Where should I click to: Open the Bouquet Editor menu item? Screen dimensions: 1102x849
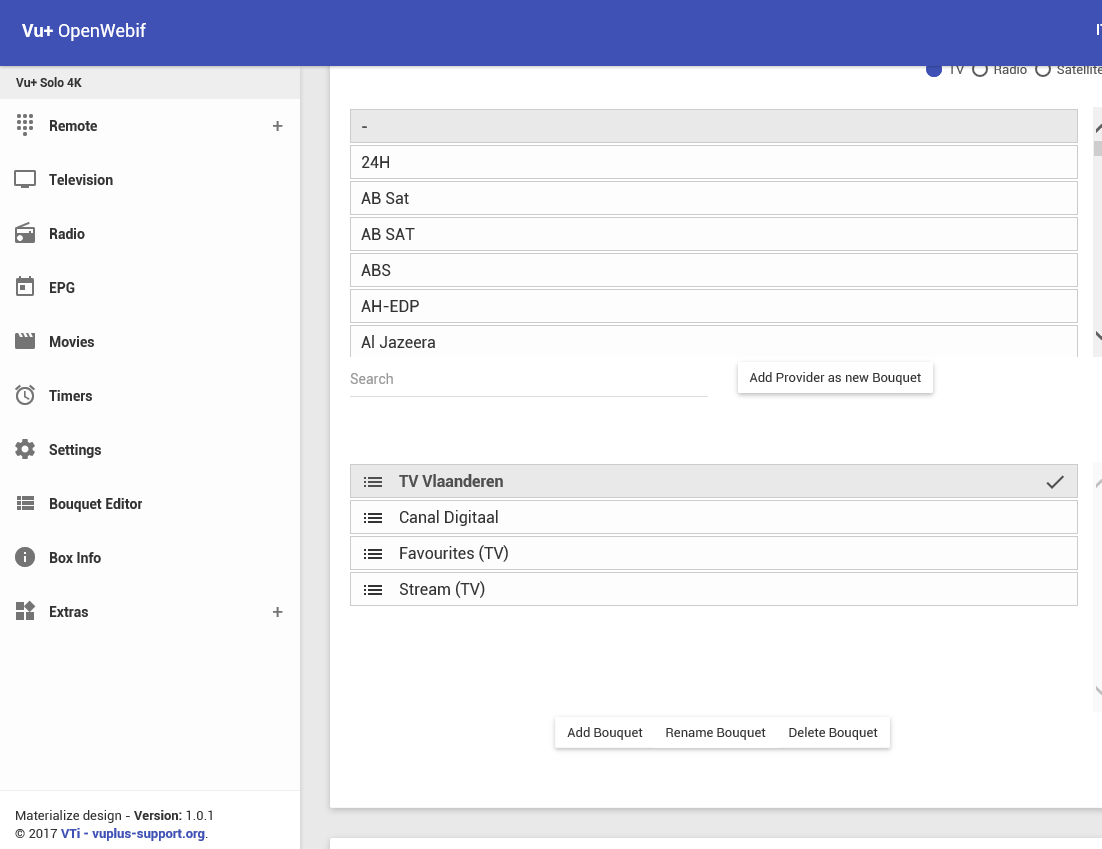(95, 504)
